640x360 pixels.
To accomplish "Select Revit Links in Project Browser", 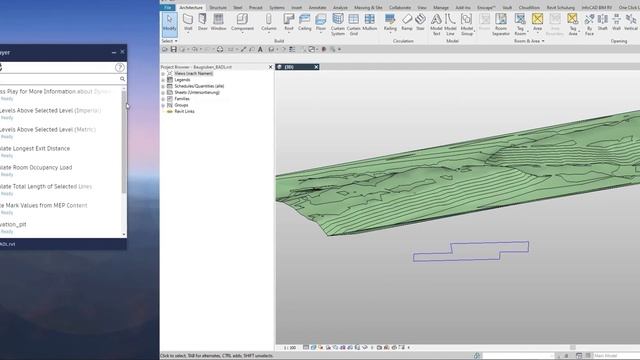I will 184,111.
